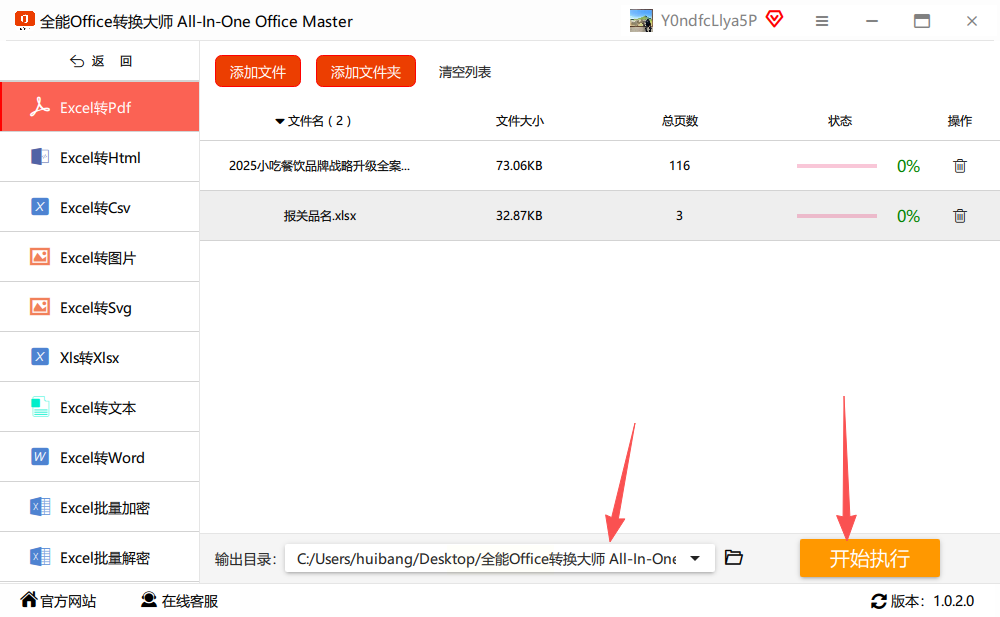The image size is (1000, 617).
Task: Click the Word icon beside Excel转Word
Action: (40, 456)
